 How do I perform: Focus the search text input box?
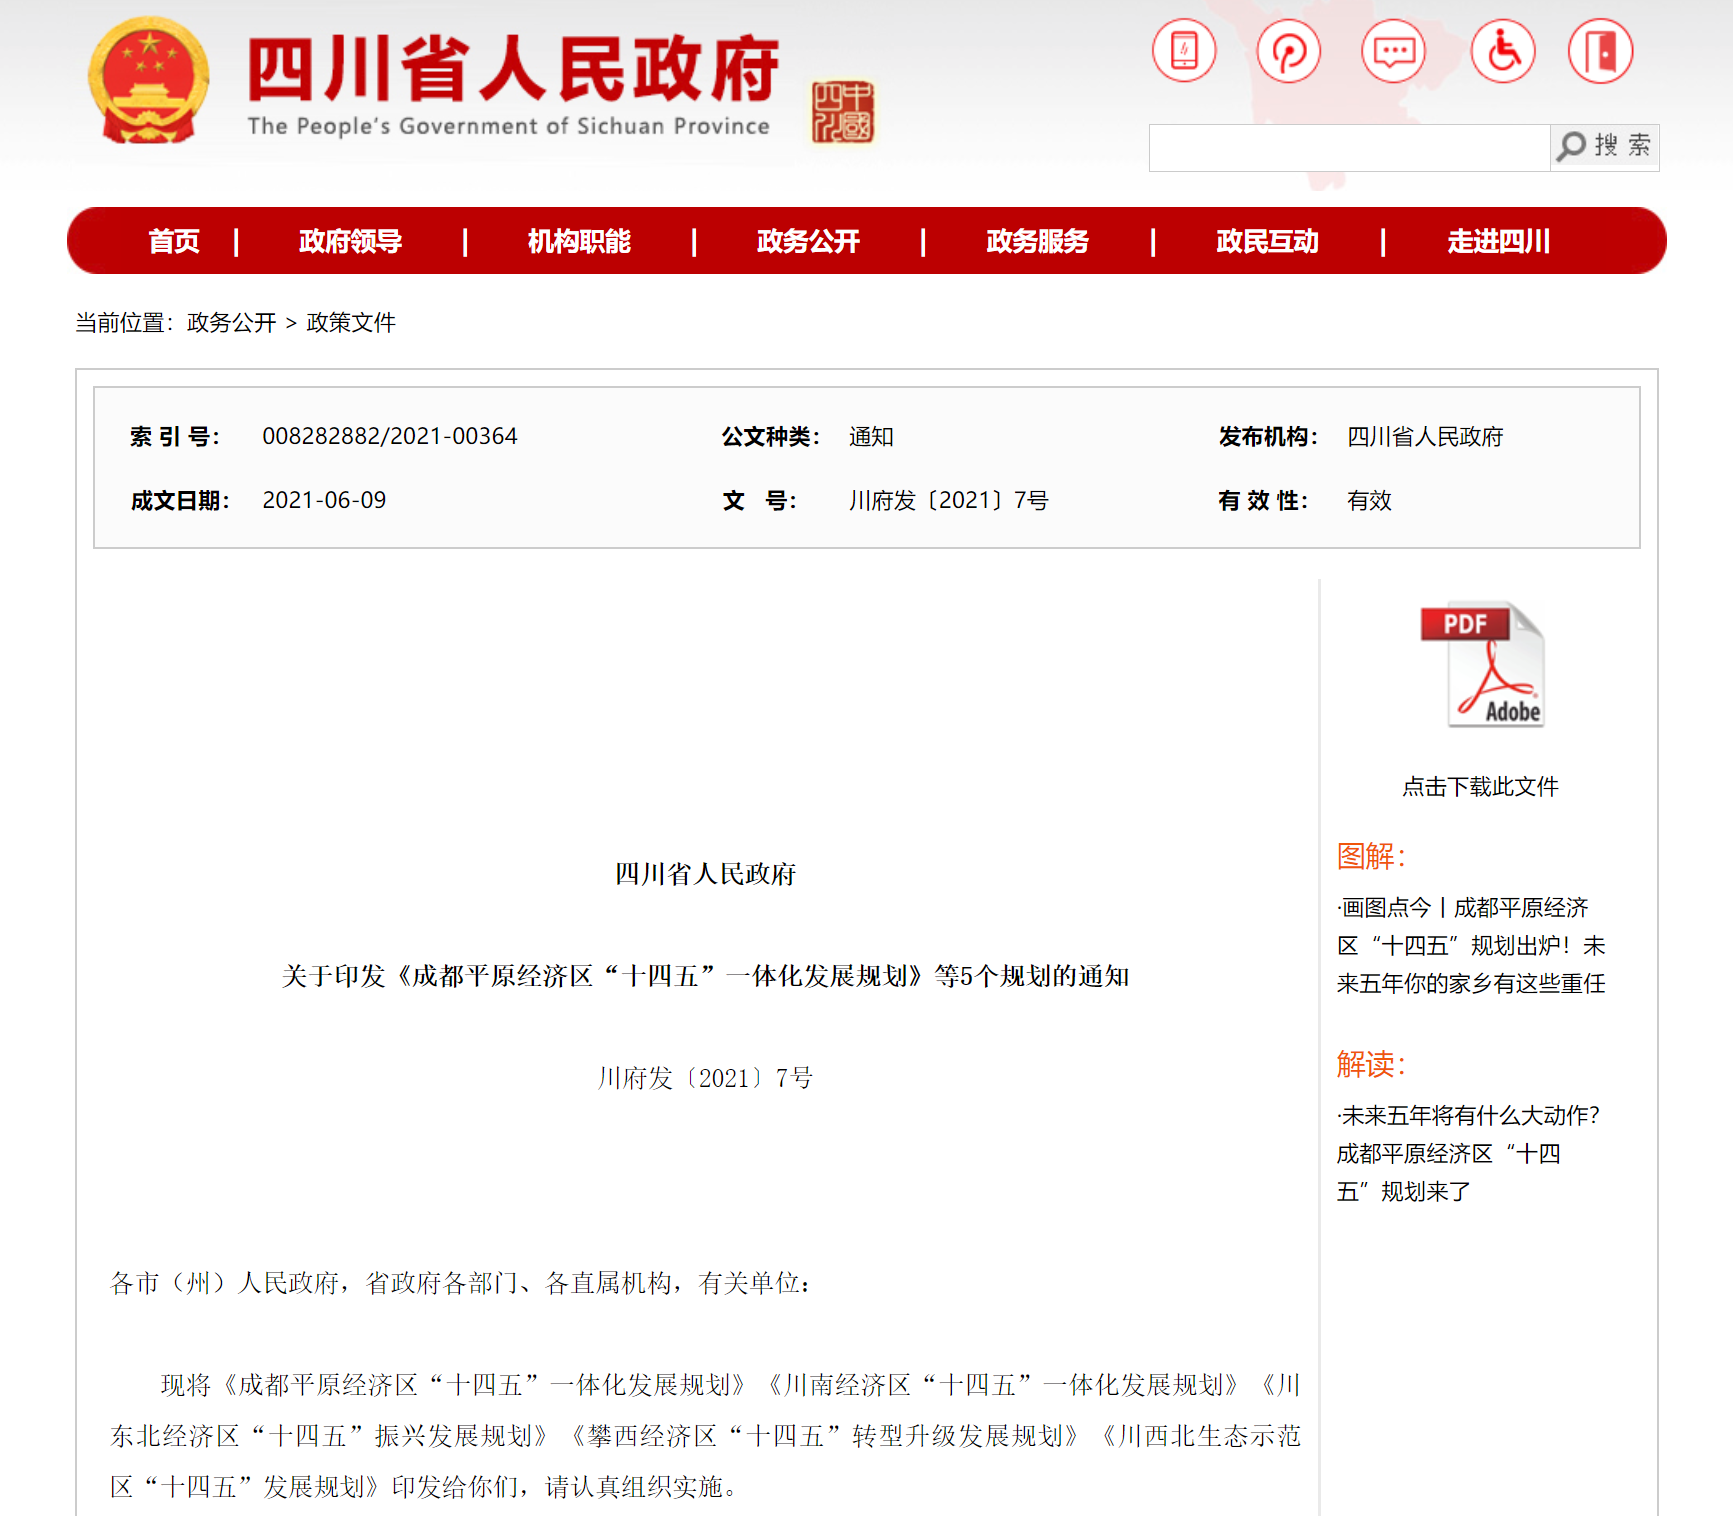coord(1348,148)
